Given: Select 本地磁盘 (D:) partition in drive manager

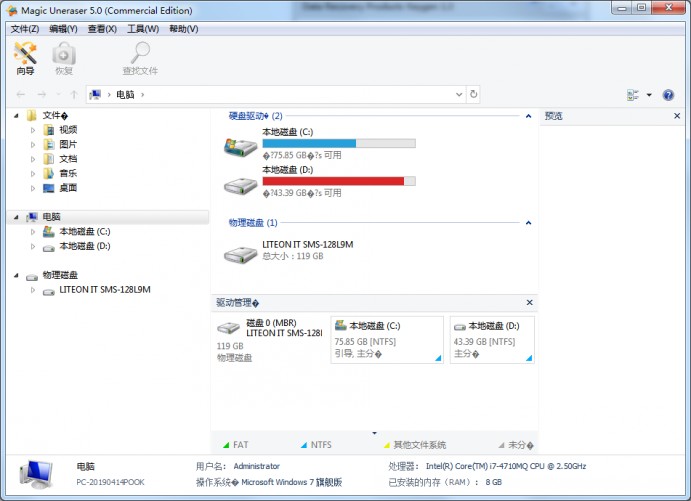Looking at the screenshot, I should click(492, 340).
